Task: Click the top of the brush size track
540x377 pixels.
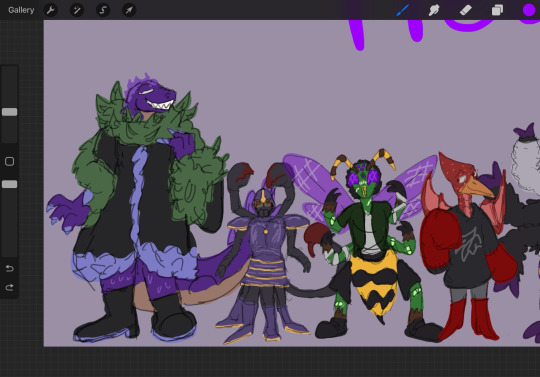Action: [10, 69]
